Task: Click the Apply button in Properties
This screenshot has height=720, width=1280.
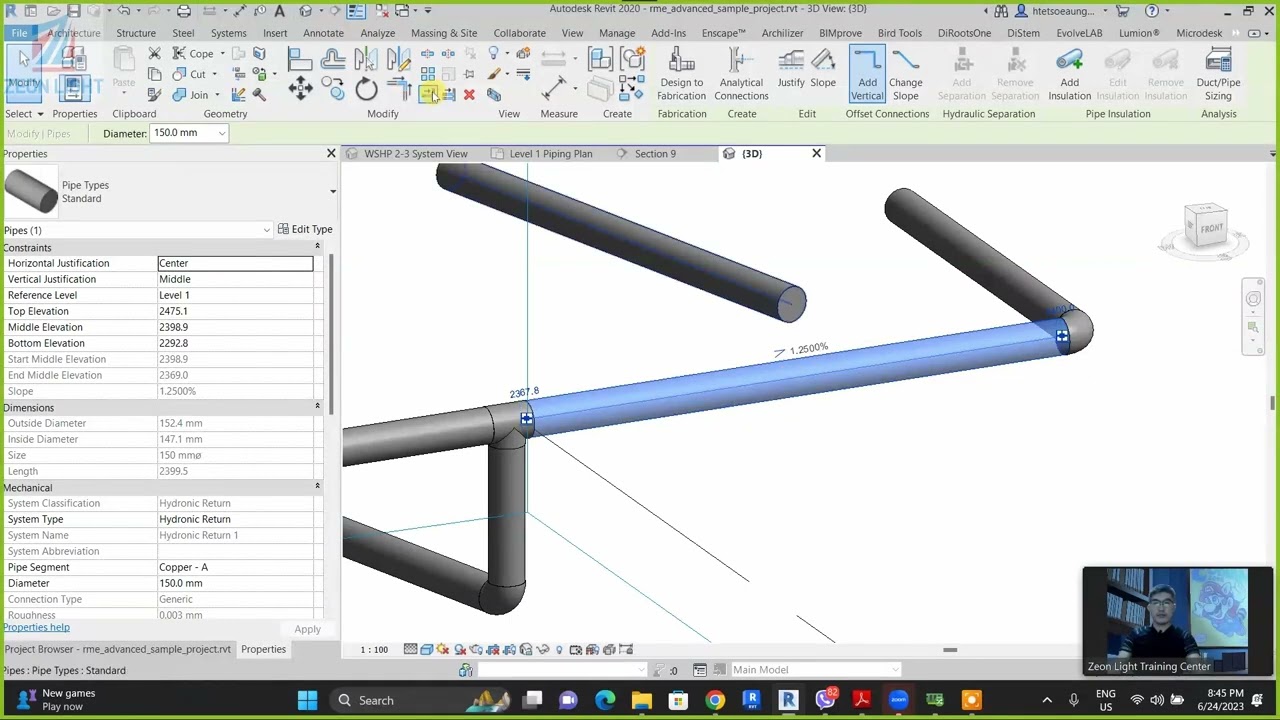Action: (x=307, y=630)
